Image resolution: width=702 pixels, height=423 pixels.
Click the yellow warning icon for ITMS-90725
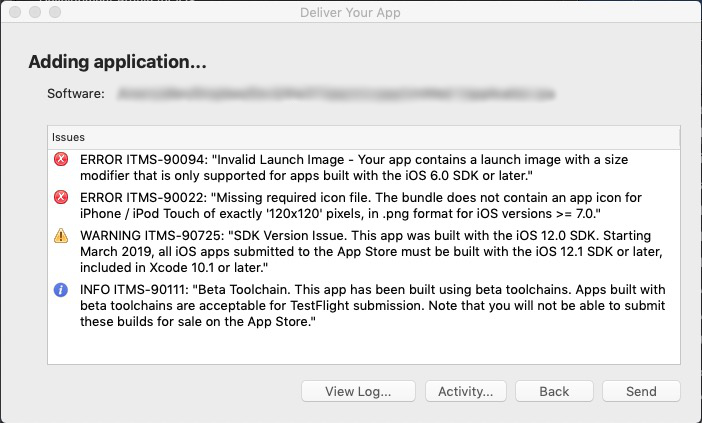click(62, 236)
